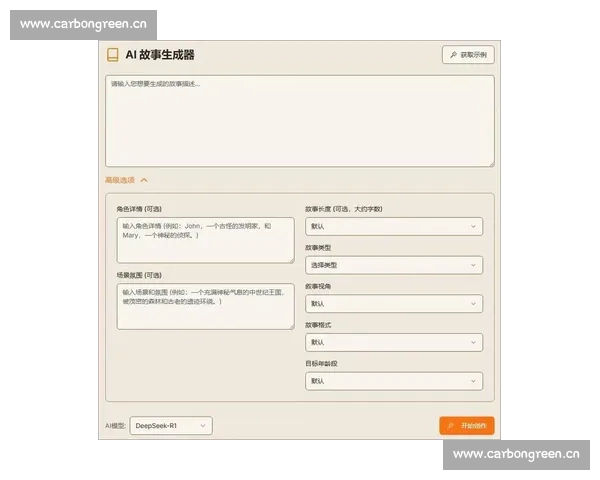Viewport: 600px width, 480px height.
Task: Open the 故事长度 dropdown
Action: 394,226
